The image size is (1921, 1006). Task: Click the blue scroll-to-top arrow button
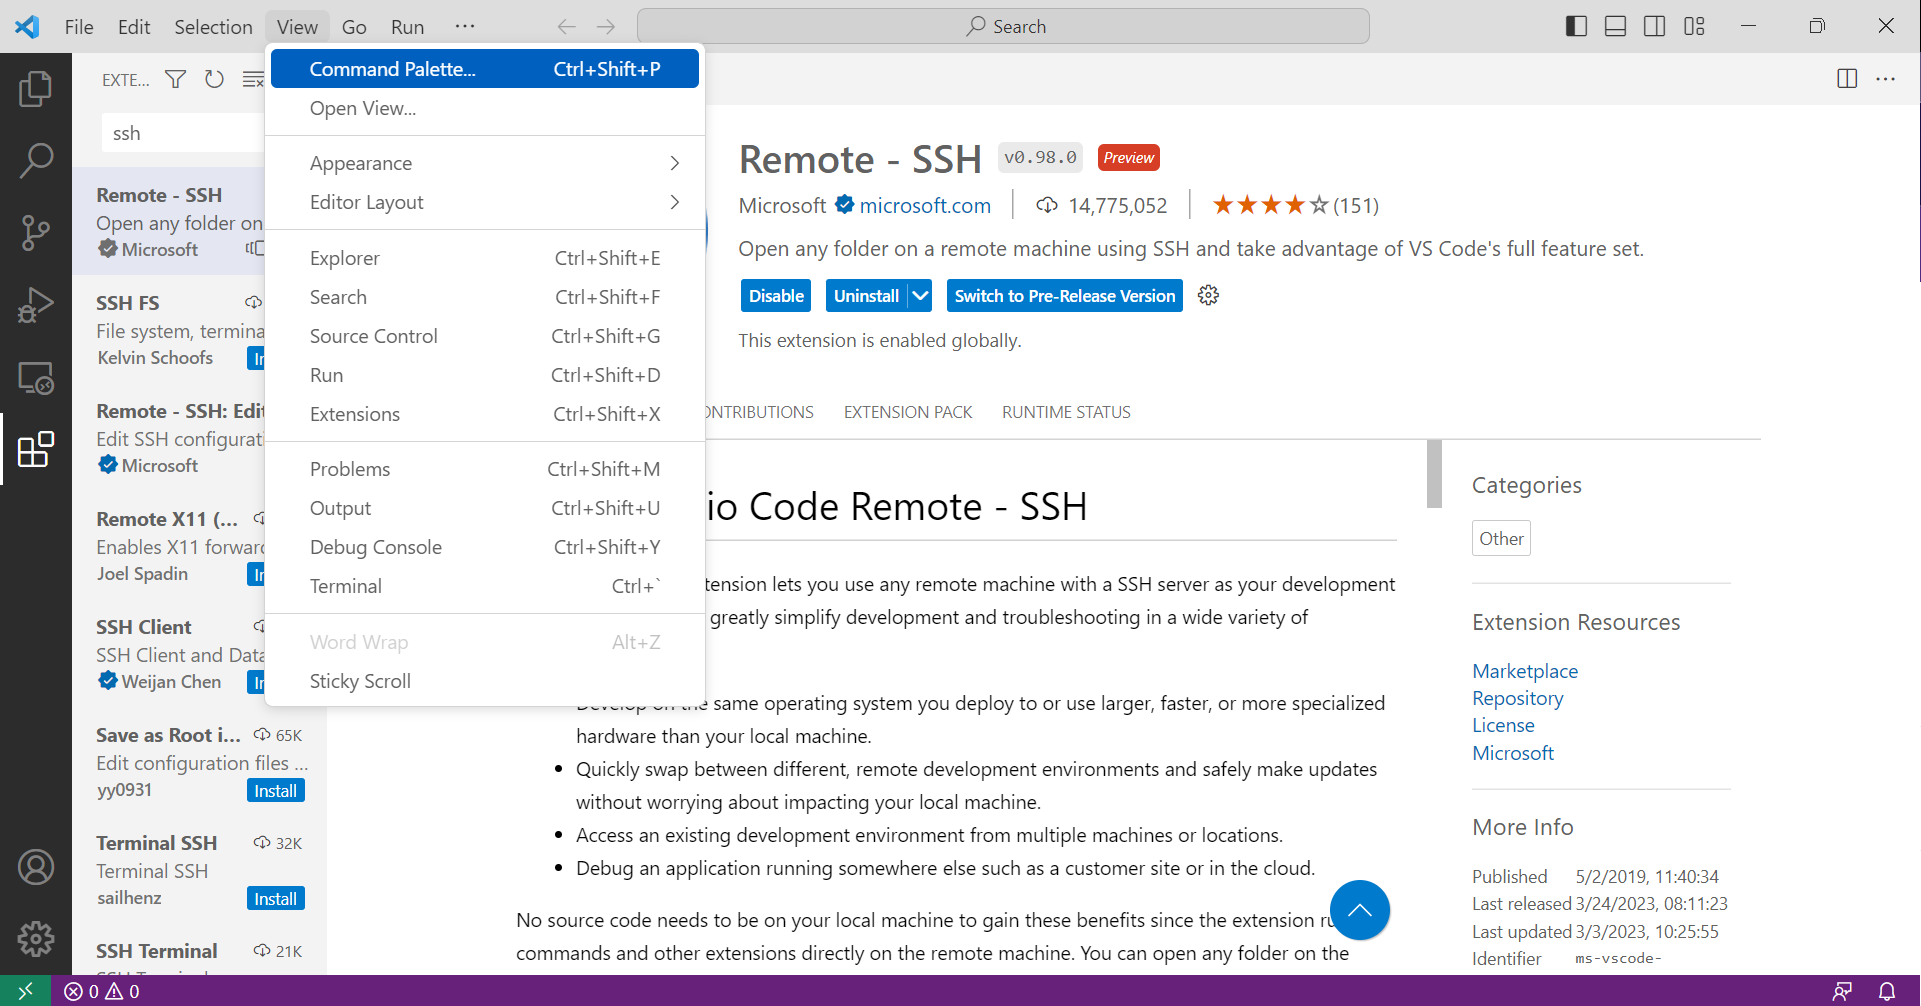click(x=1360, y=910)
